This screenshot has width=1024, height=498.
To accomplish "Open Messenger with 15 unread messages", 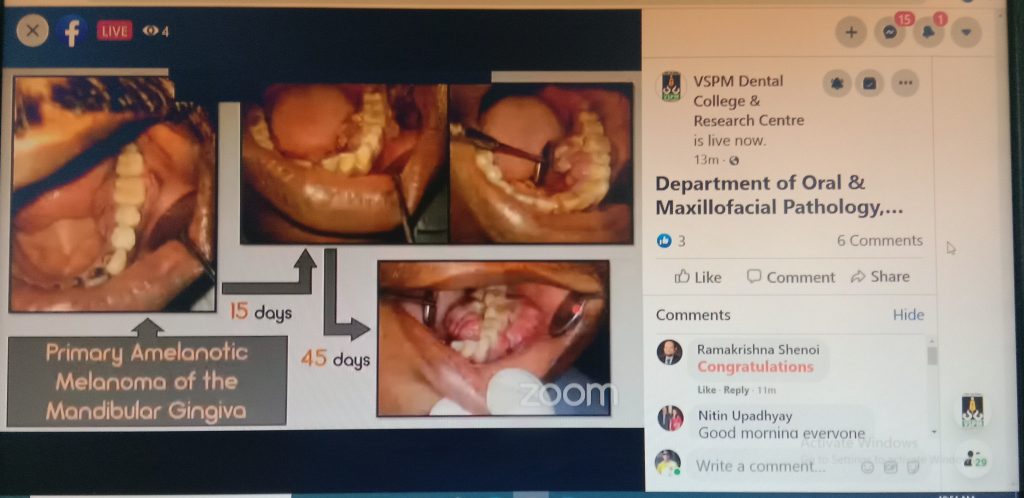I will point(889,32).
